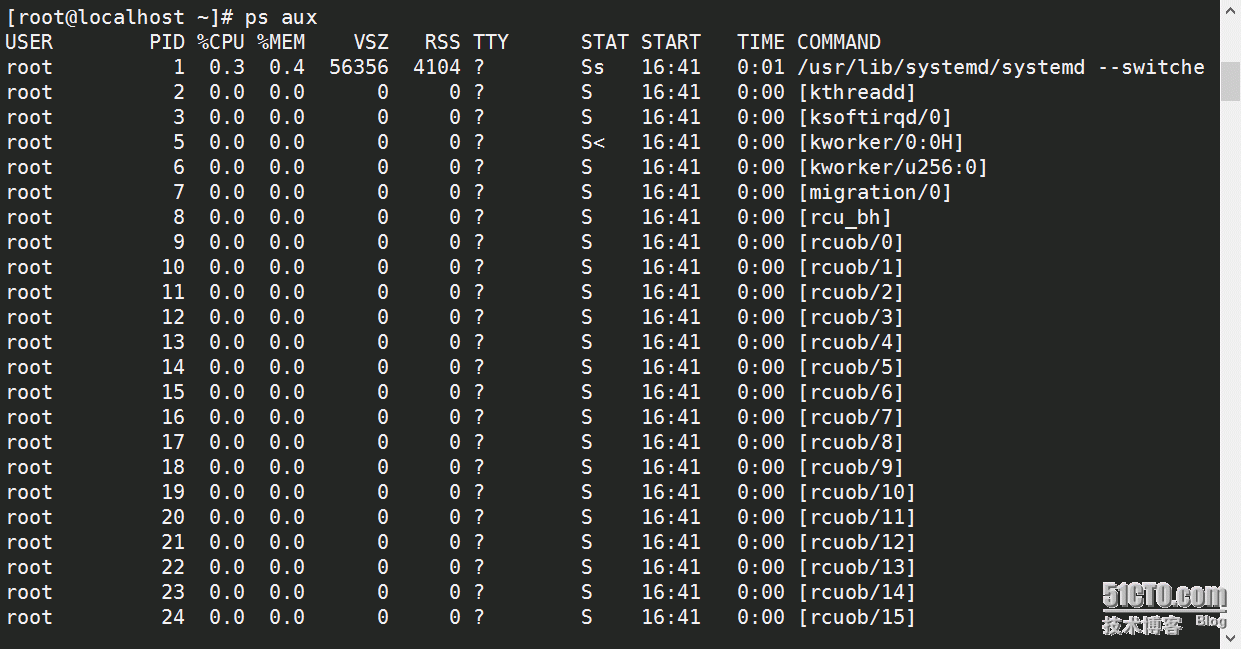Click the [rcuob/13] process name
This screenshot has width=1241, height=649.
tap(857, 567)
